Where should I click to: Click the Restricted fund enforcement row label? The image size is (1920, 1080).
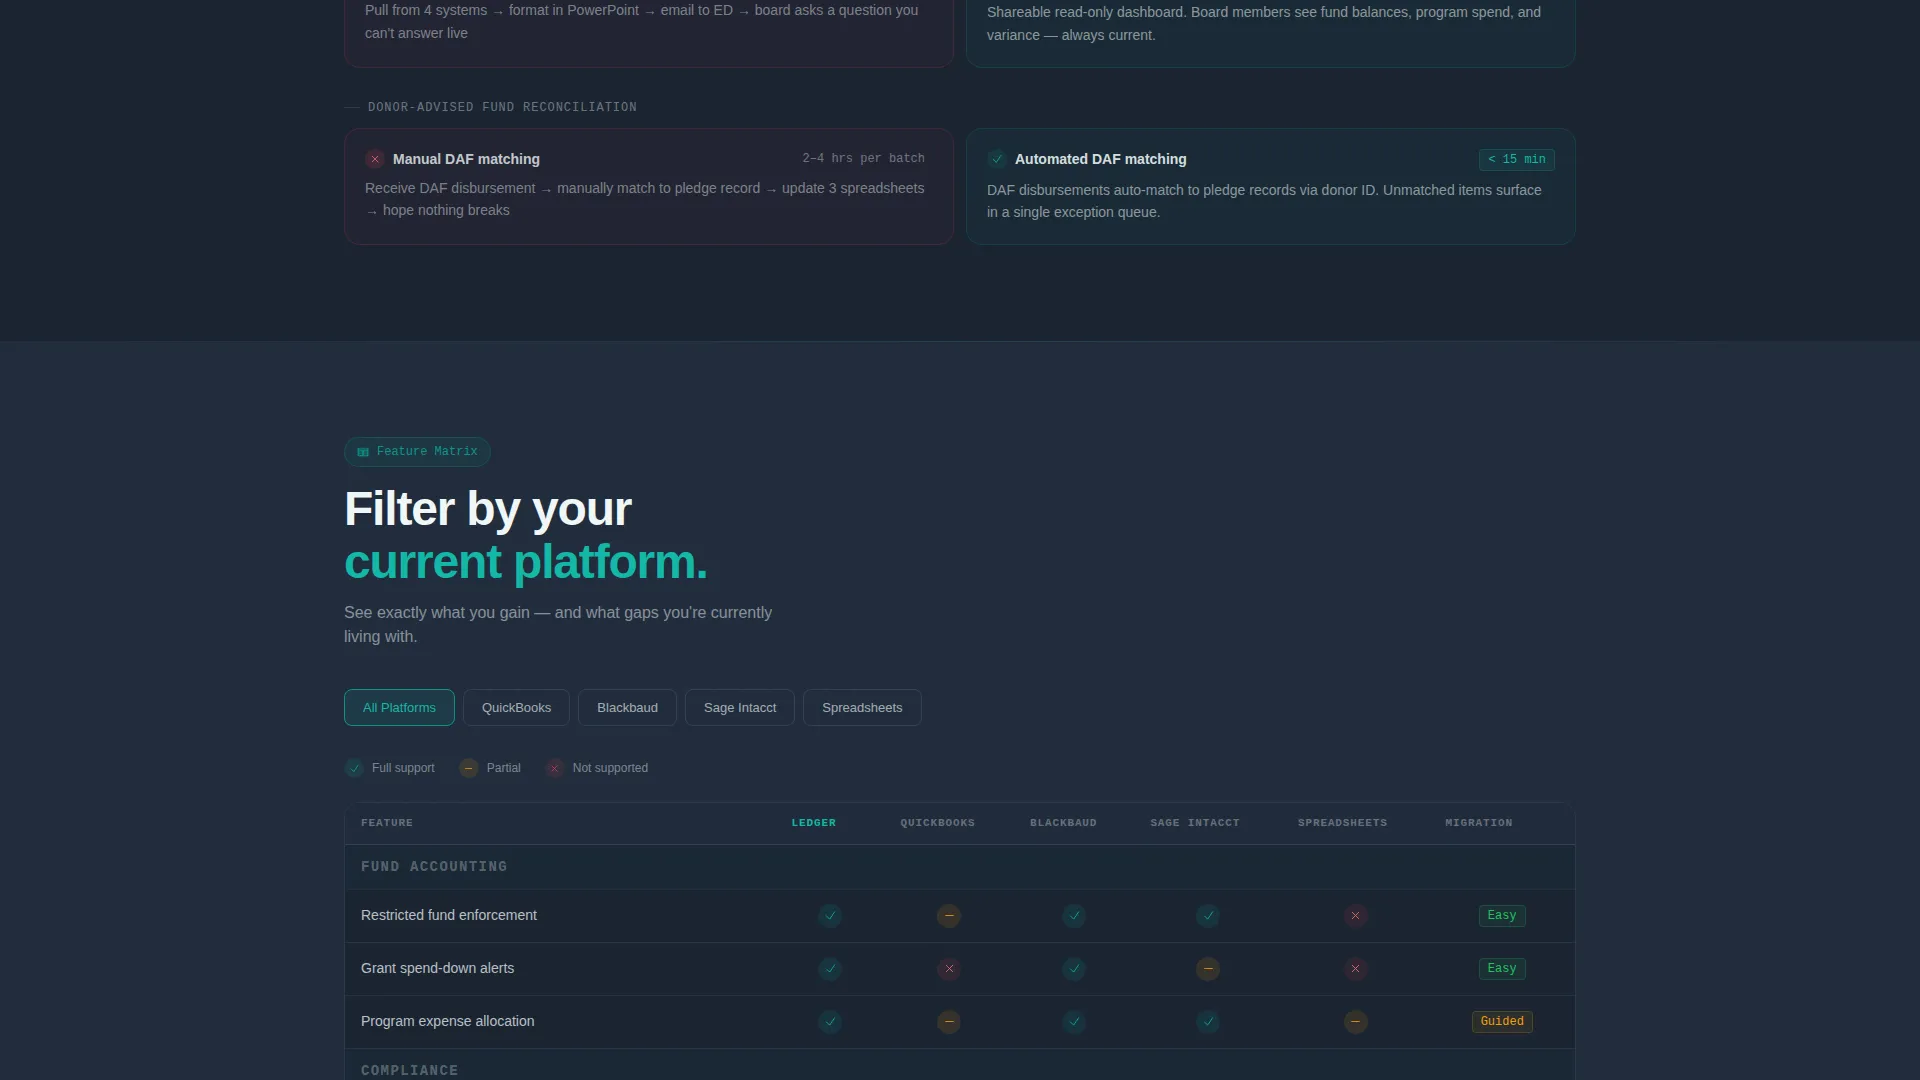coord(449,915)
